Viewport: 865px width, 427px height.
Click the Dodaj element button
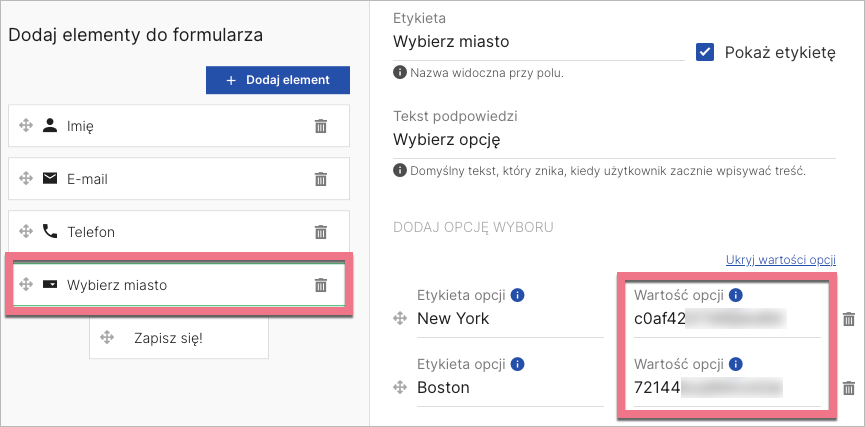pos(277,80)
